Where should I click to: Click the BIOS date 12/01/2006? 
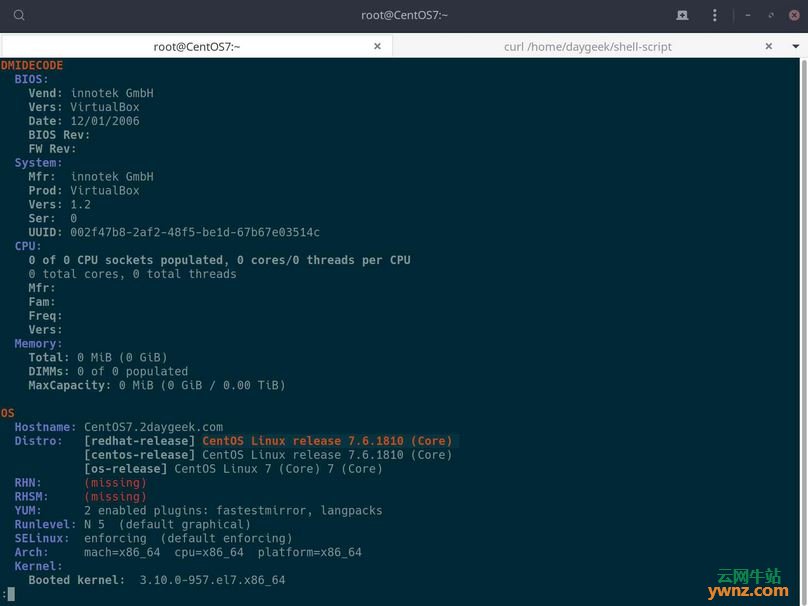pyautogui.click(x=105, y=121)
